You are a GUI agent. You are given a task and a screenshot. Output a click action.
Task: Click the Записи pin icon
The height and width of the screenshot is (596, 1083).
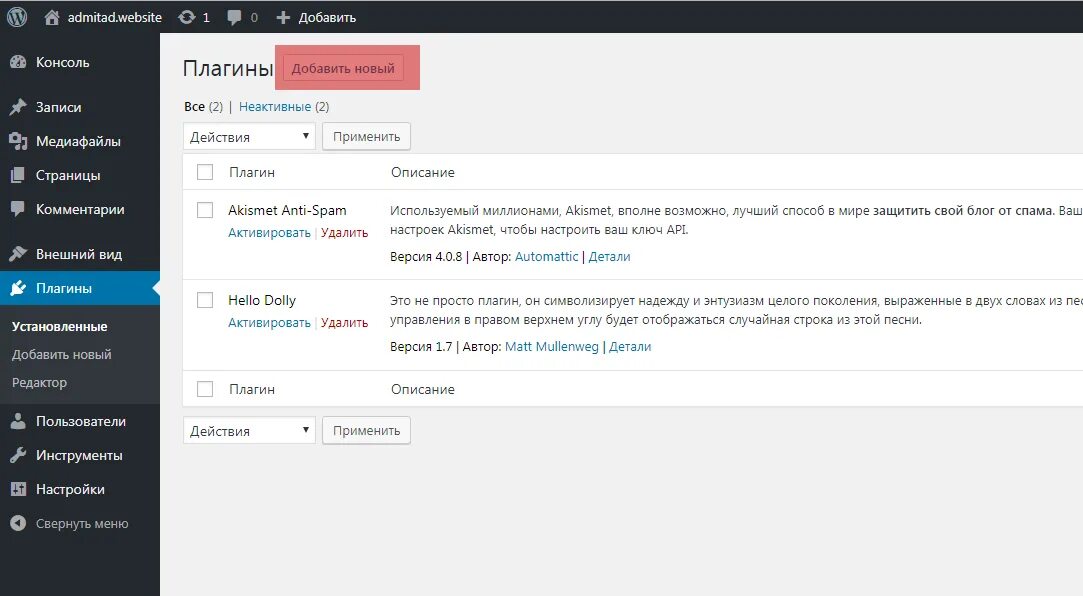coord(18,107)
